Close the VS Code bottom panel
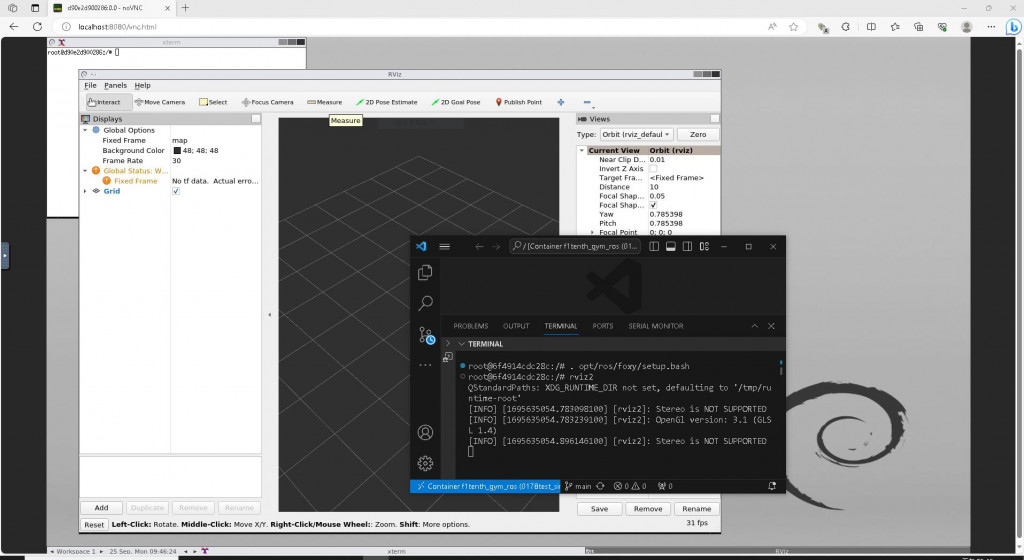Image resolution: width=1024 pixels, height=560 pixels. point(771,326)
